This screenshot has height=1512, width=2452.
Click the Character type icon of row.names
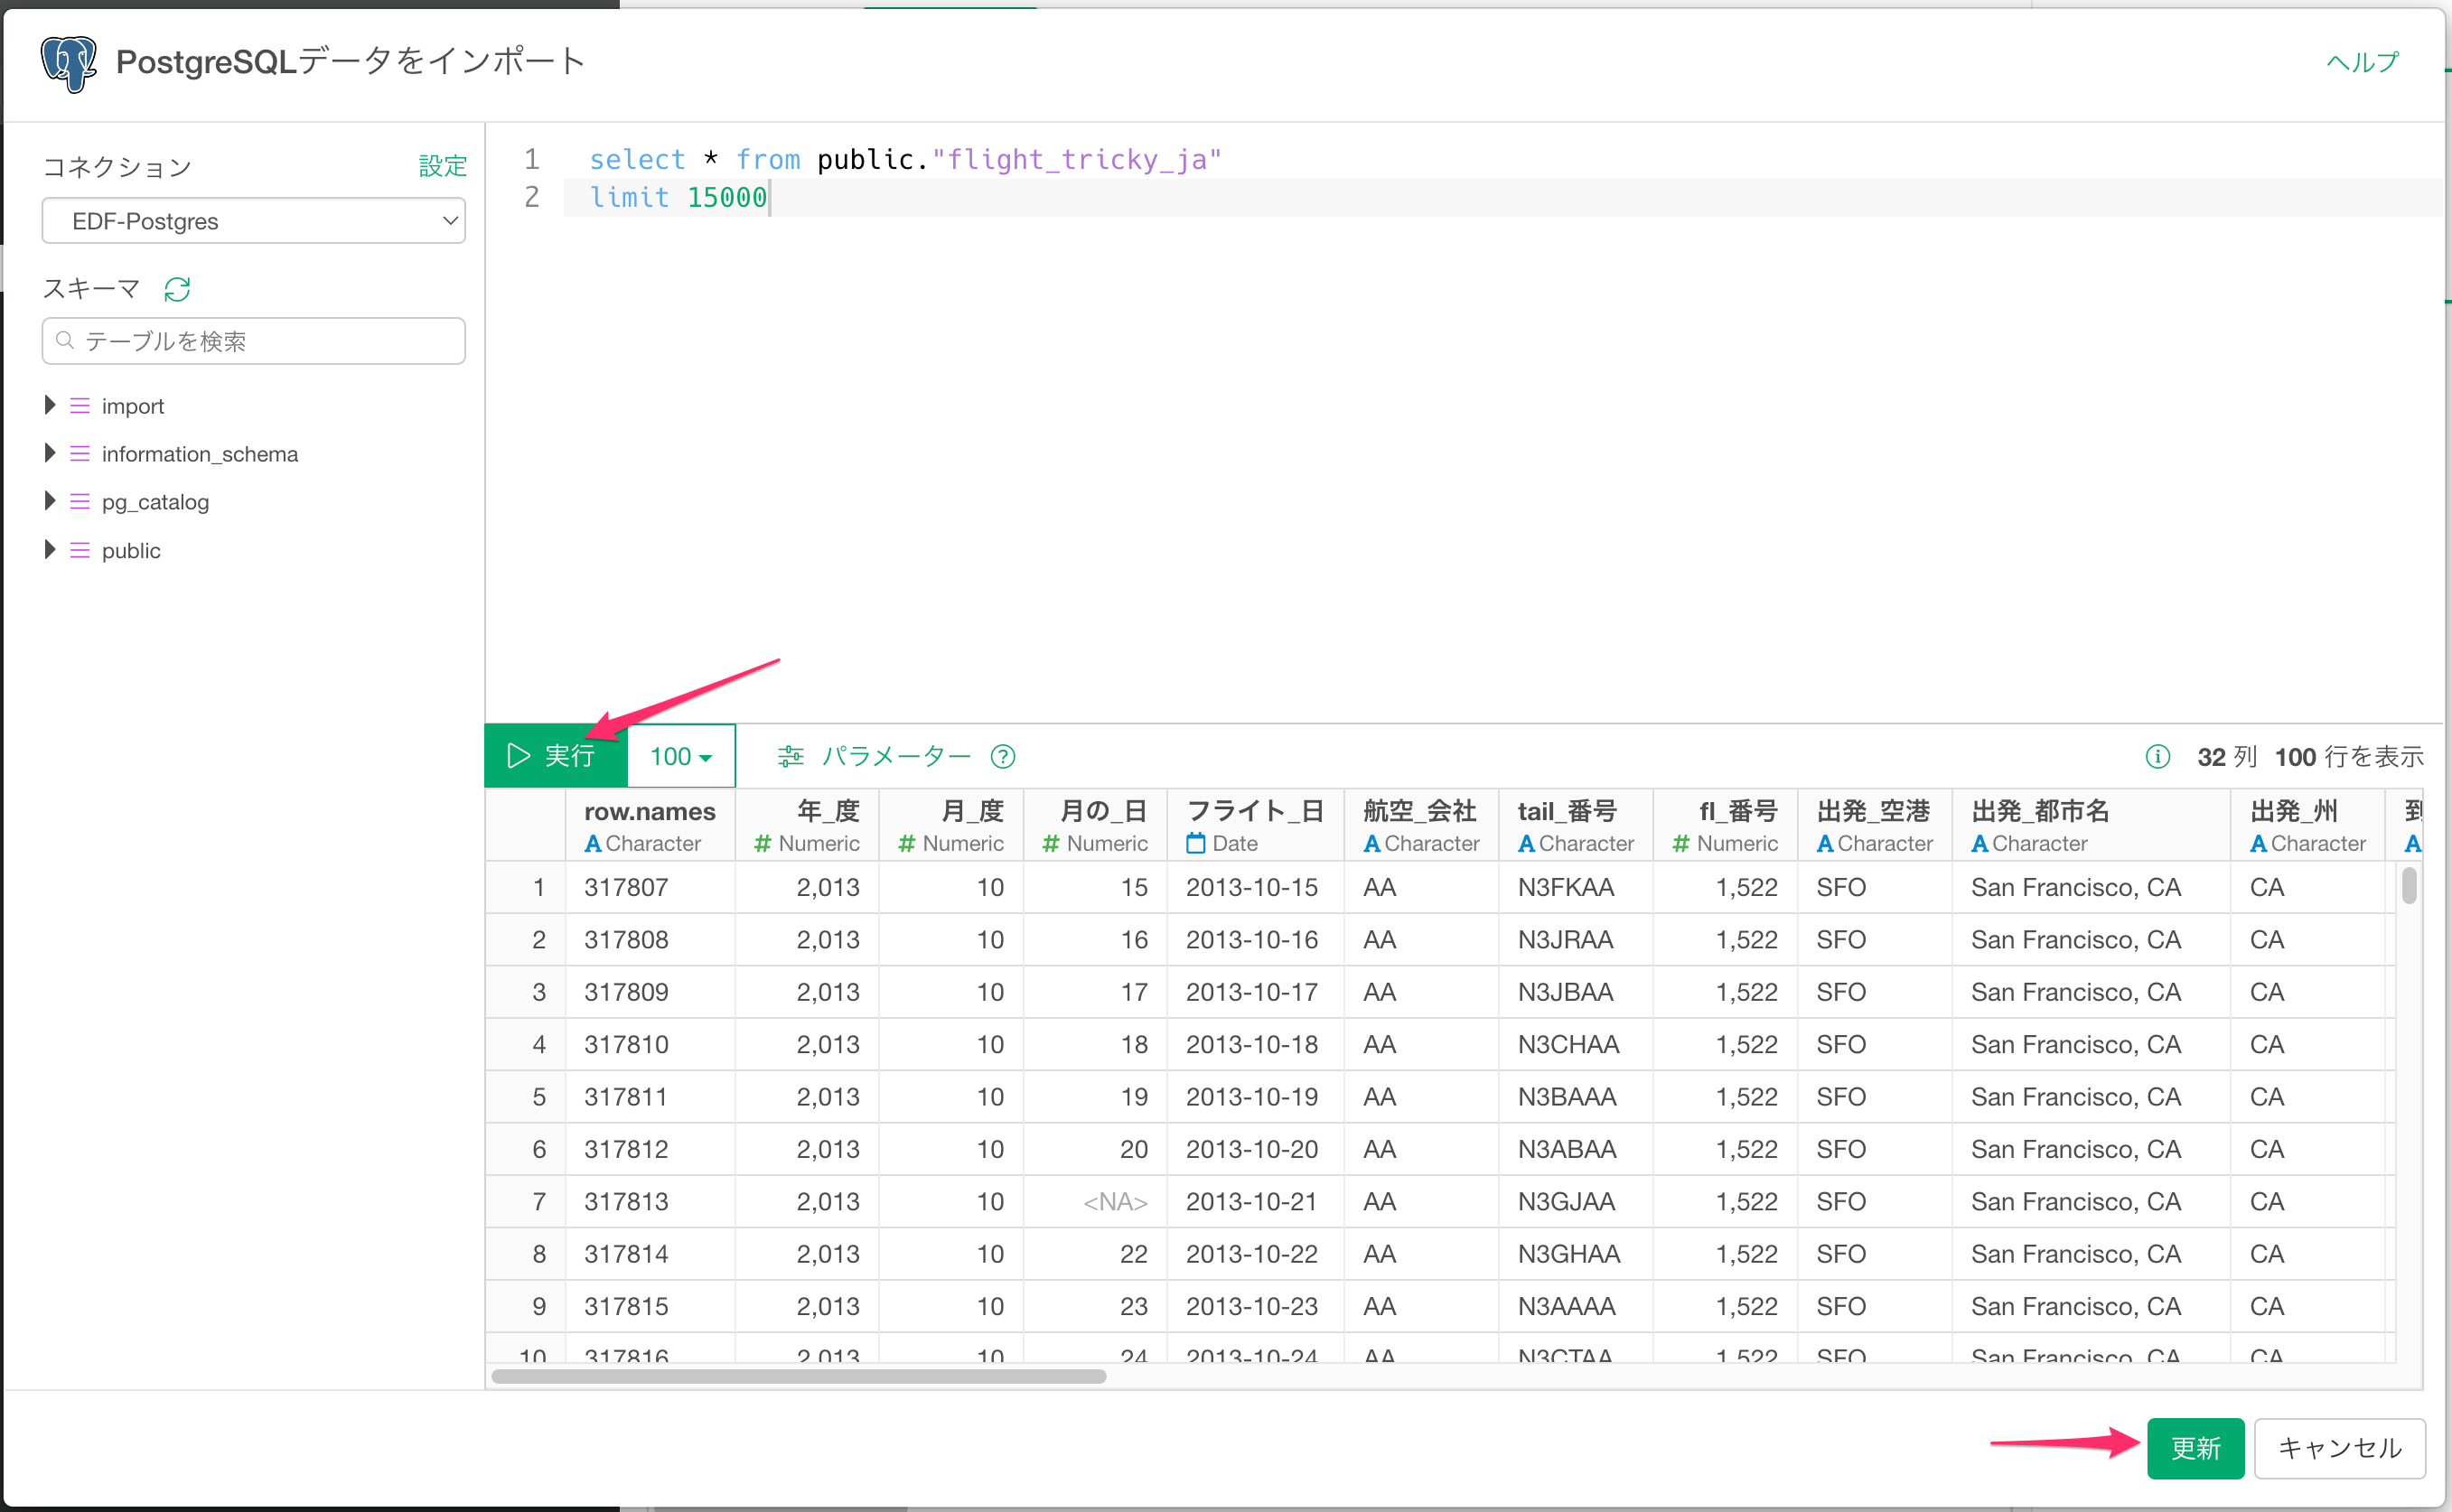[x=593, y=843]
